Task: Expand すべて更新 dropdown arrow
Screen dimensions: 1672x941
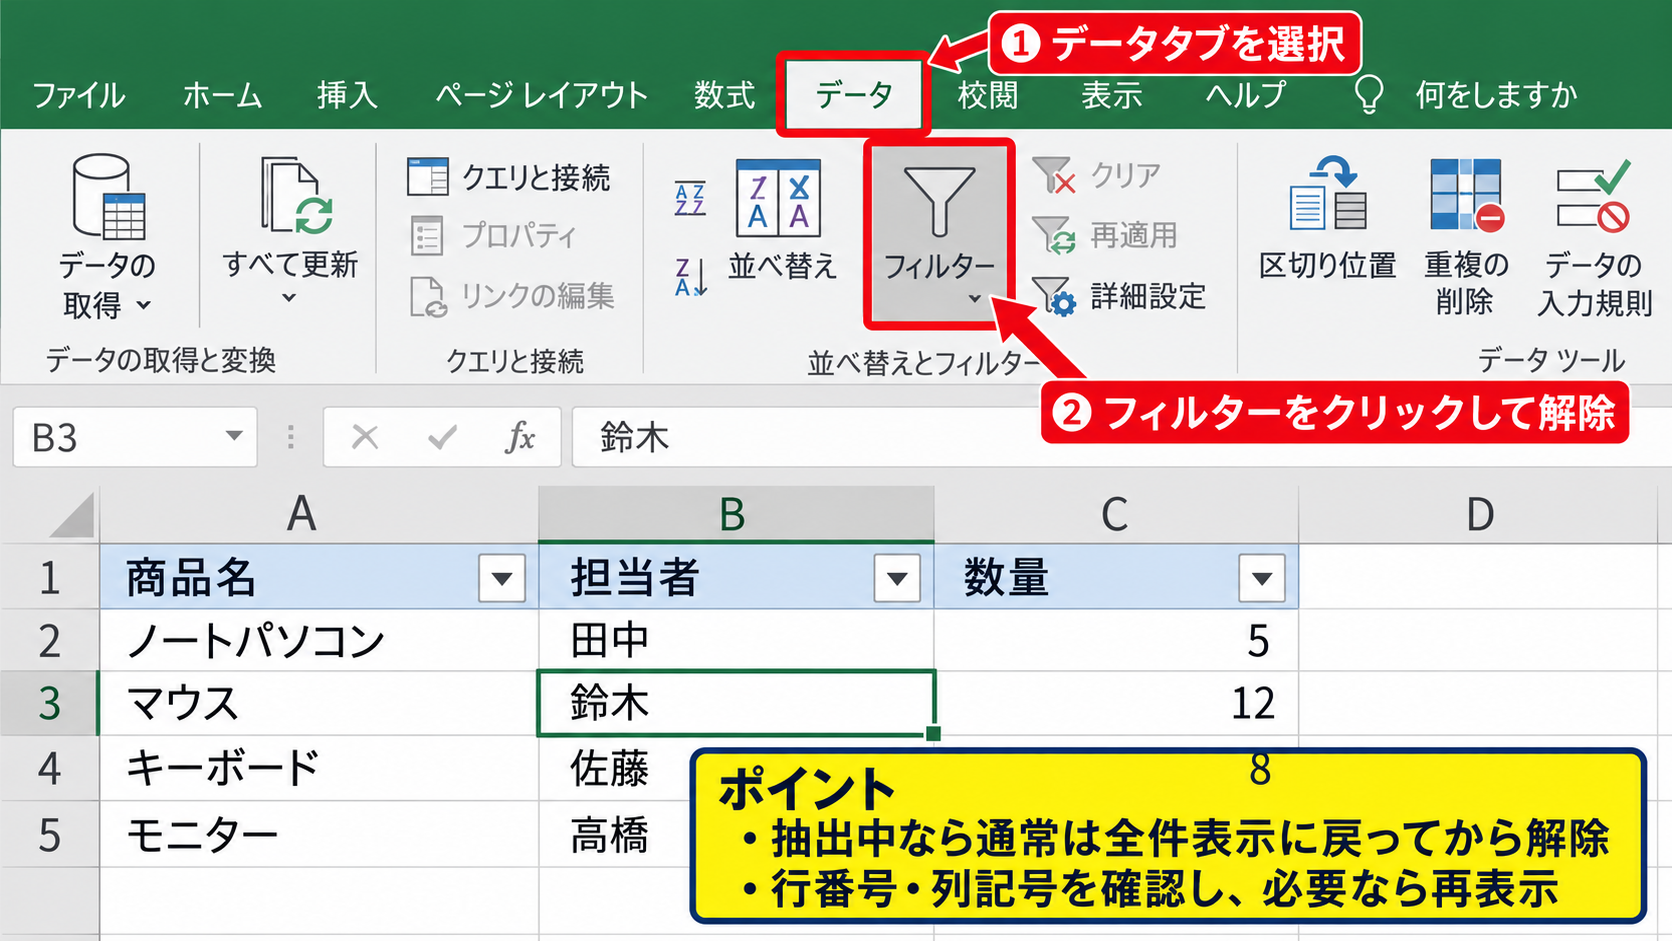Action: pyautogui.click(x=289, y=298)
